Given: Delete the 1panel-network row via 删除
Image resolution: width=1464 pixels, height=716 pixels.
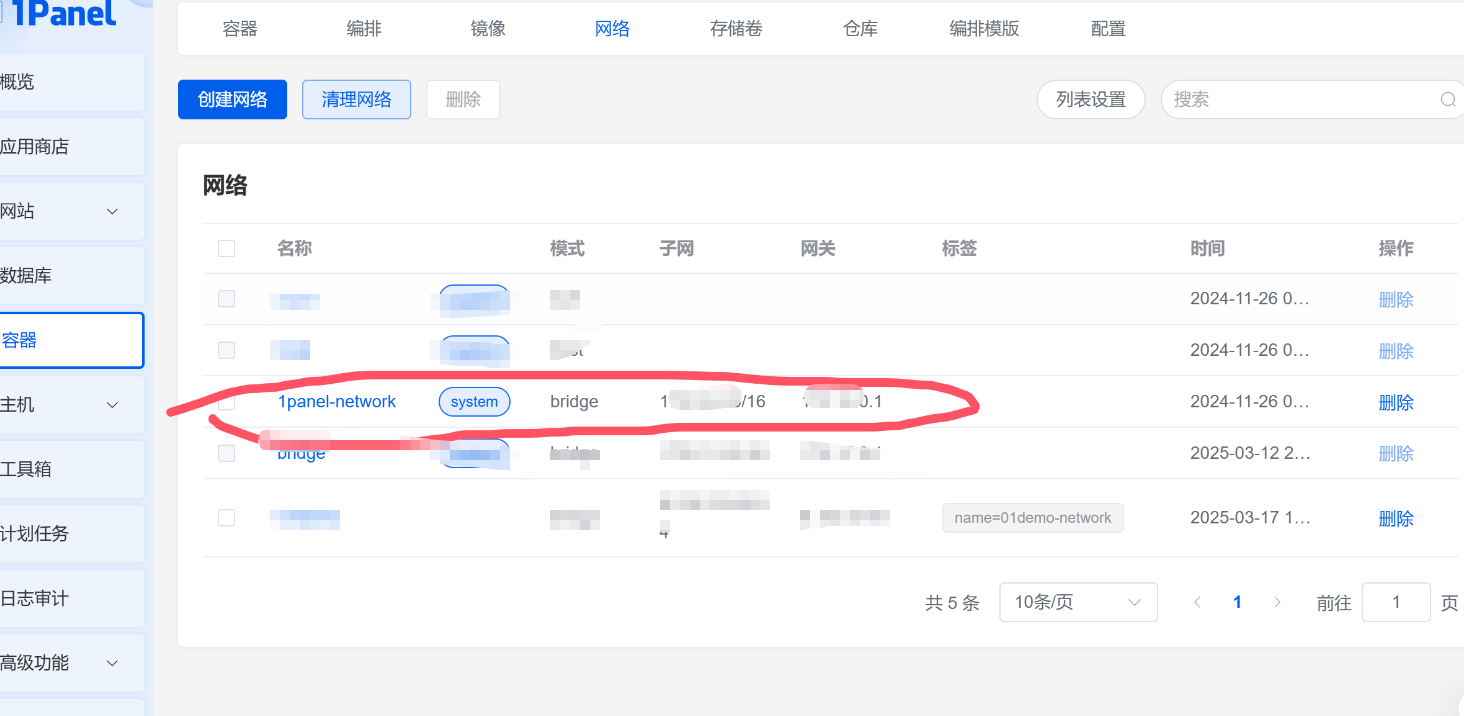Looking at the screenshot, I should 1395,403.
